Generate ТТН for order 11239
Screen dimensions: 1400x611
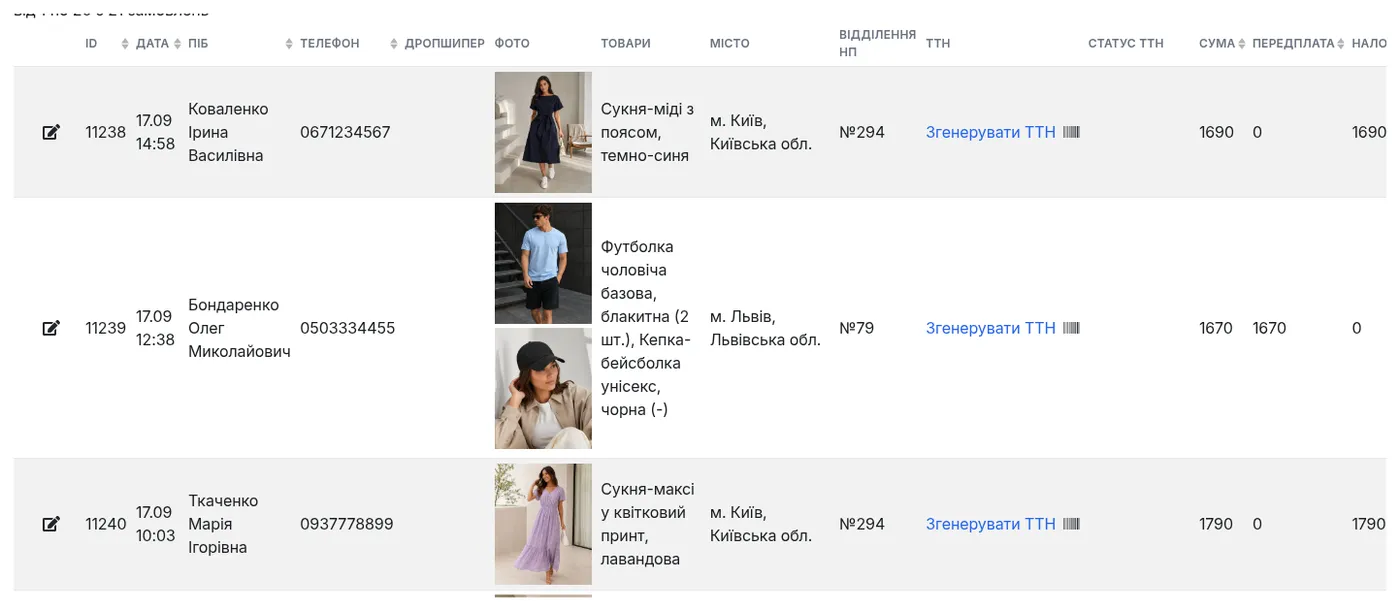[x=990, y=328]
